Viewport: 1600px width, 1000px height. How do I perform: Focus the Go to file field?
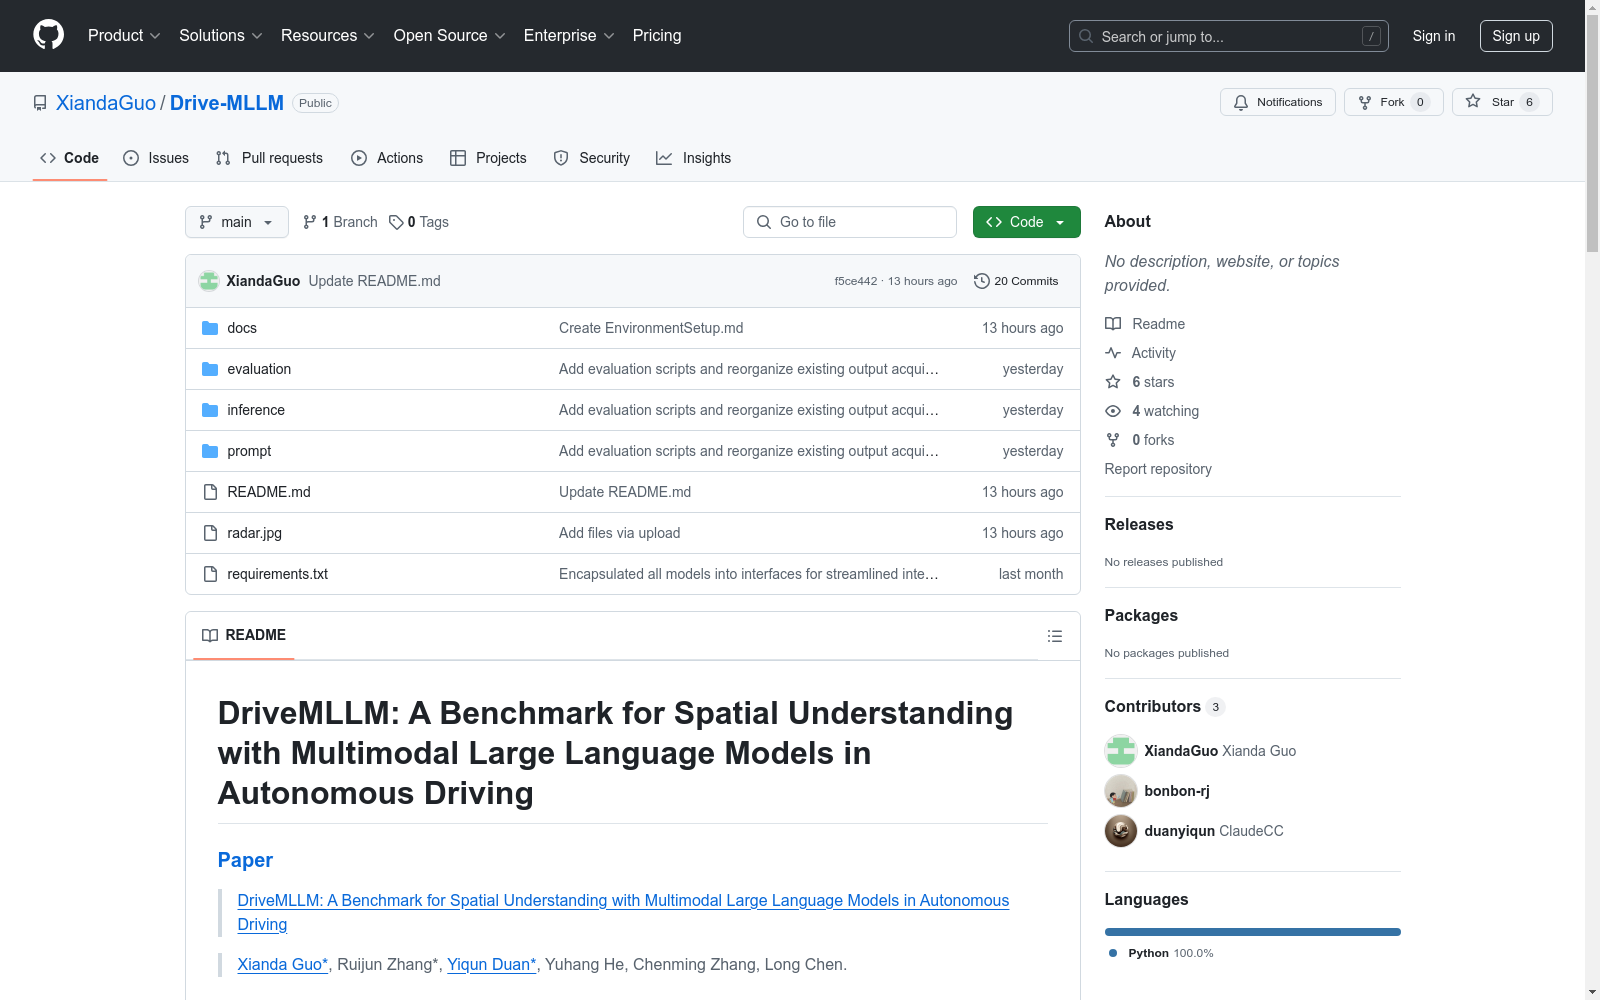pyautogui.click(x=850, y=222)
